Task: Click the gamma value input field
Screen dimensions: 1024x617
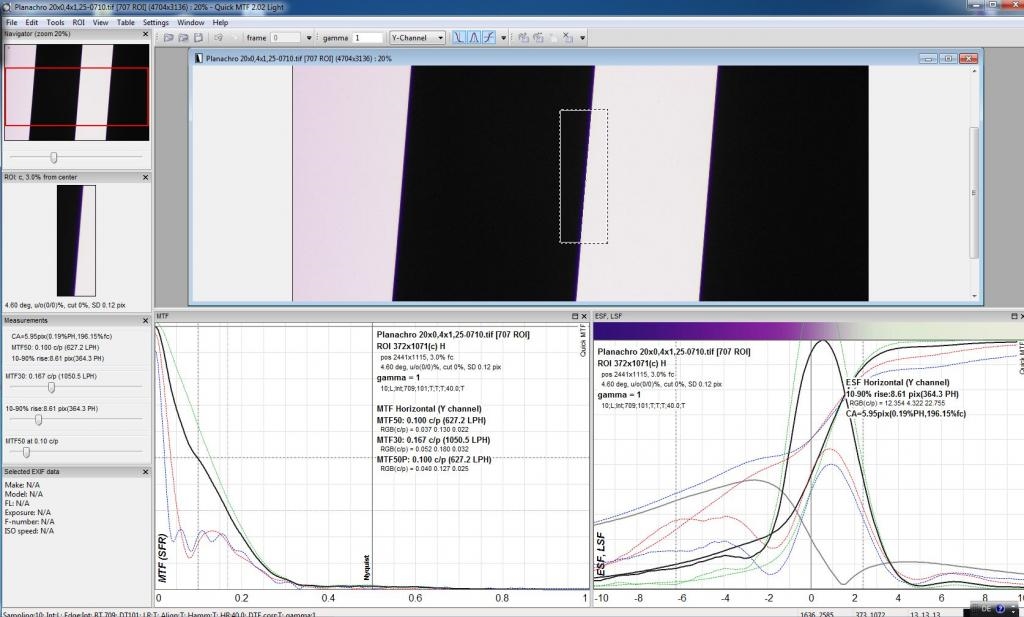Action: pyautogui.click(x=367, y=38)
